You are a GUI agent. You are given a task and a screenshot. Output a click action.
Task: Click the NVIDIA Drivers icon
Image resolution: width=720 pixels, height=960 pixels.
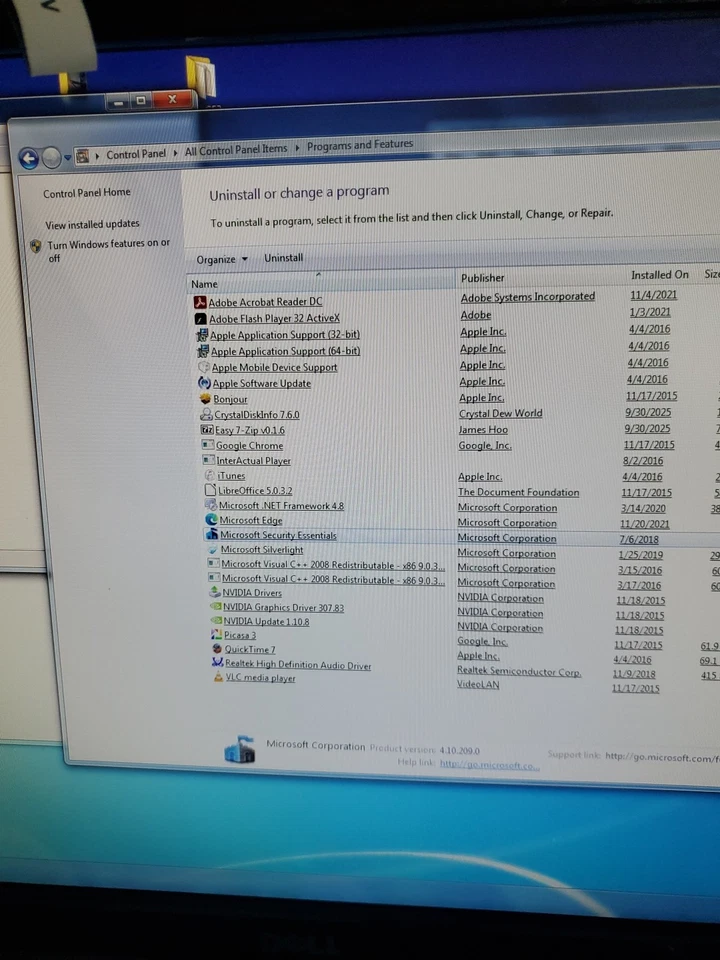[x=215, y=592]
